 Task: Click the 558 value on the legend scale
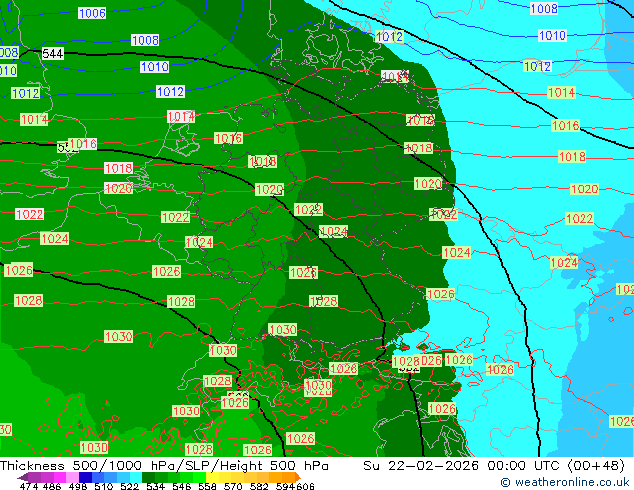[x=207, y=486]
